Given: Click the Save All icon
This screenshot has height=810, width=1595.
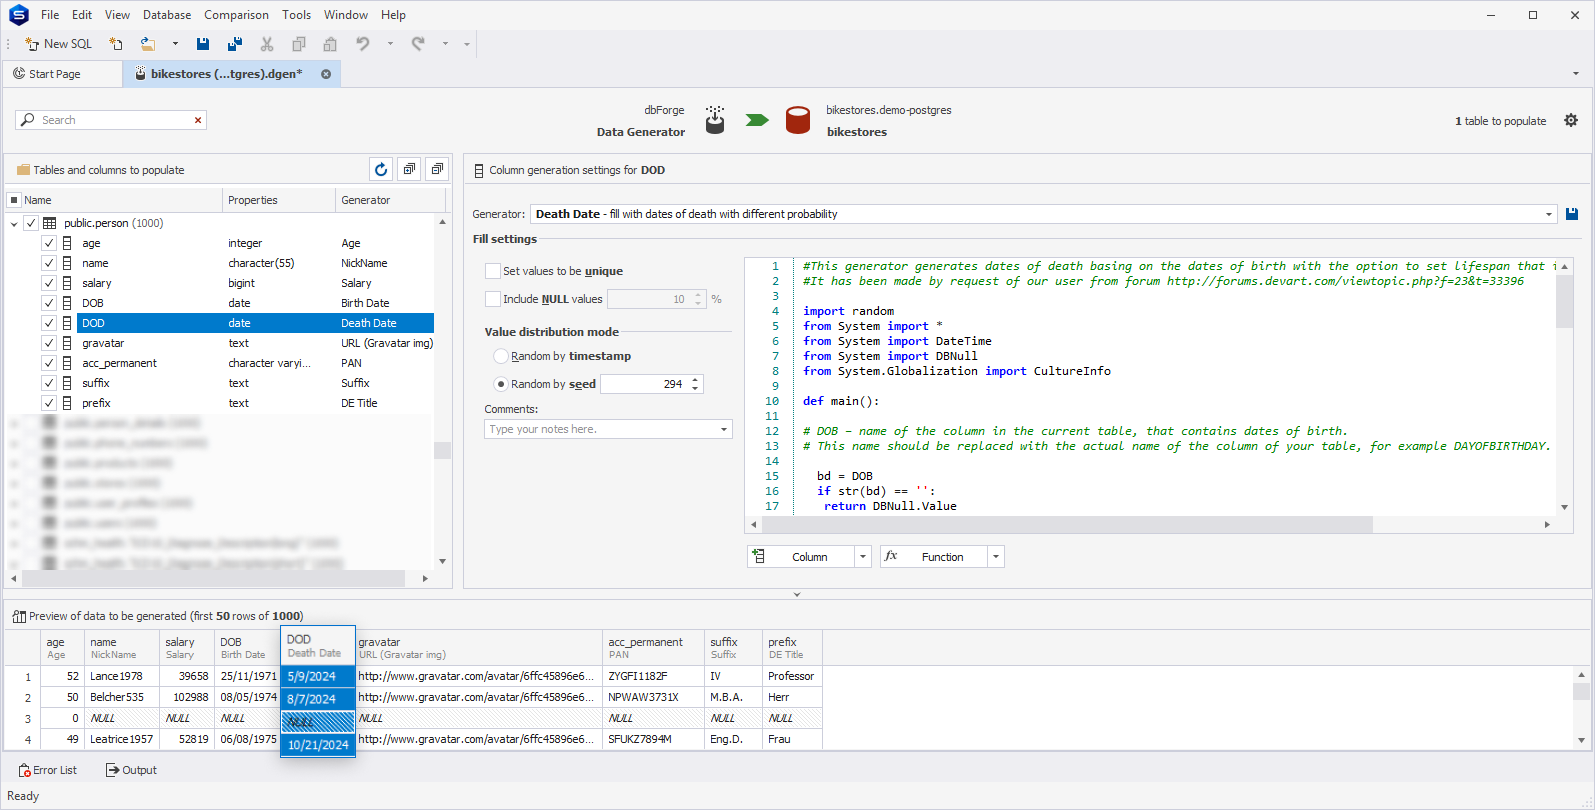Looking at the screenshot, I should (235, 44).
